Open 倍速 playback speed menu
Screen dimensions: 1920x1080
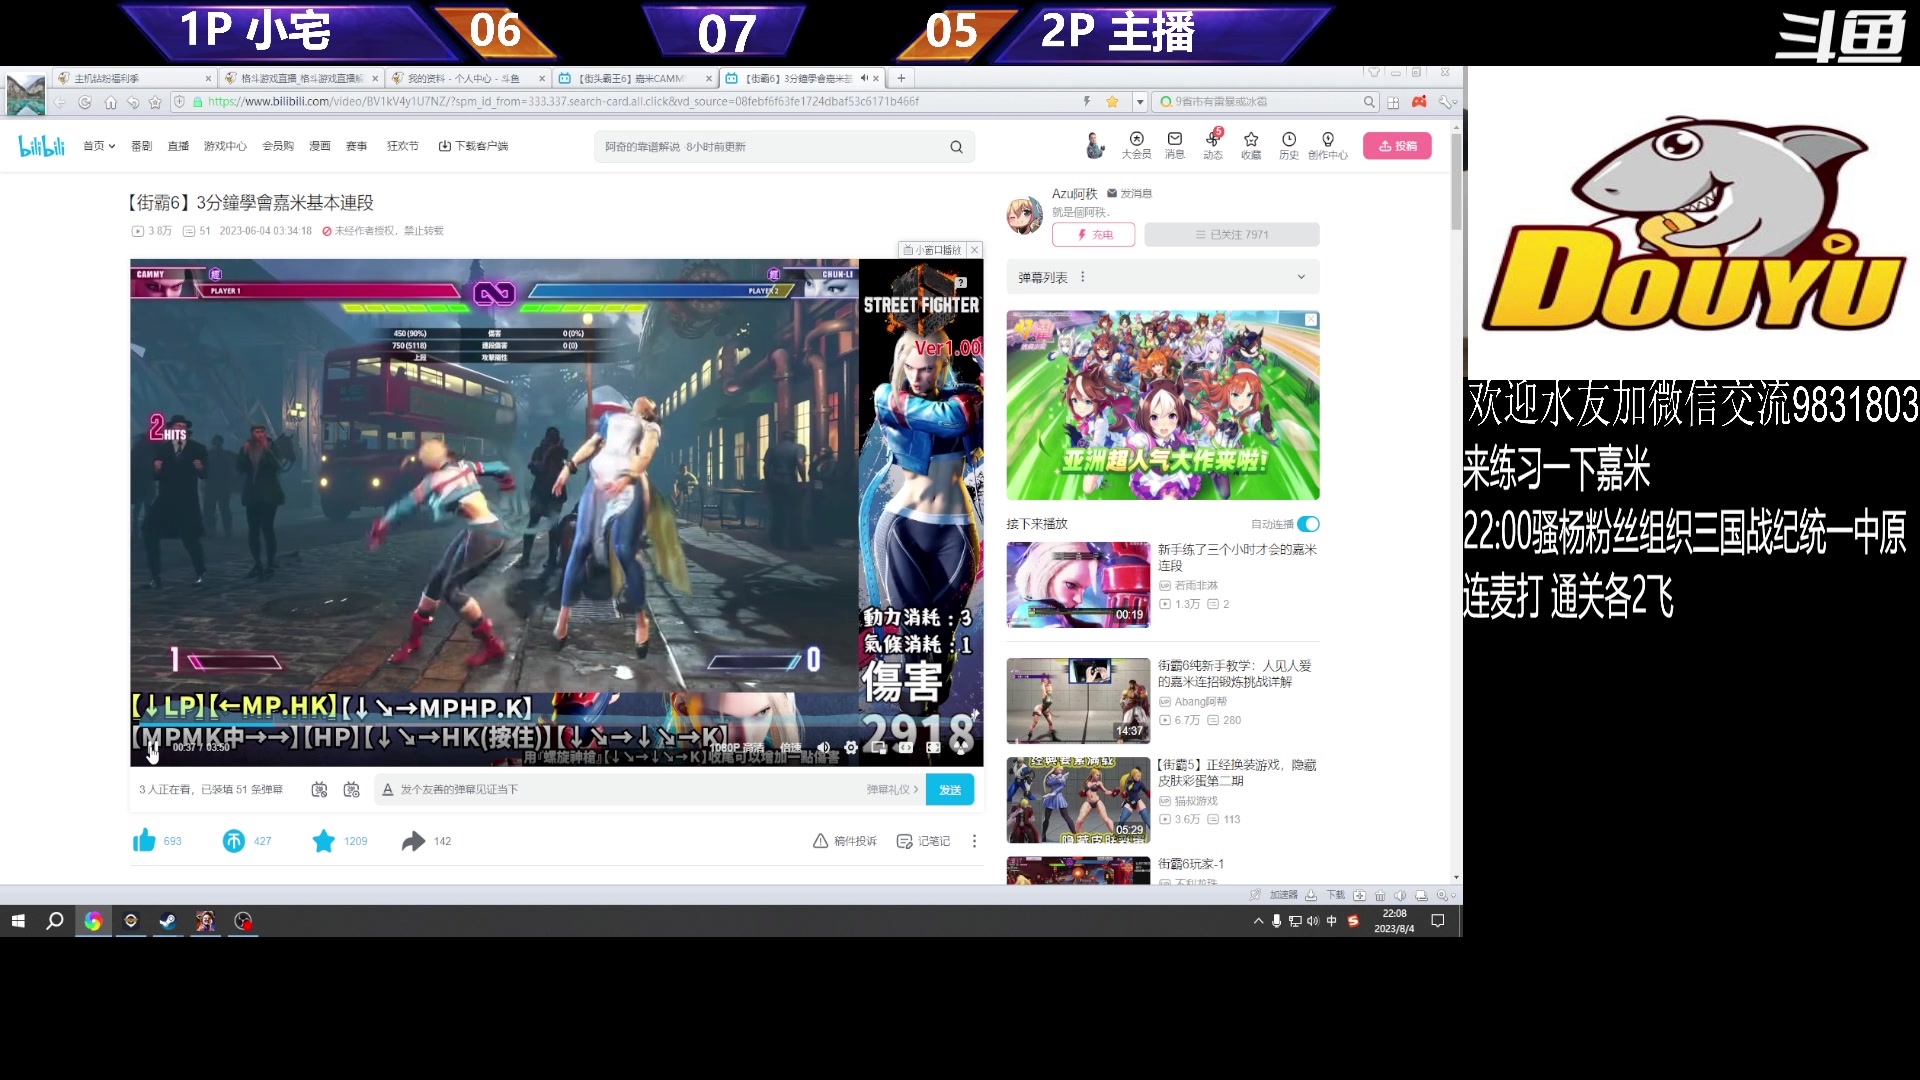click(x=790, y=748)
